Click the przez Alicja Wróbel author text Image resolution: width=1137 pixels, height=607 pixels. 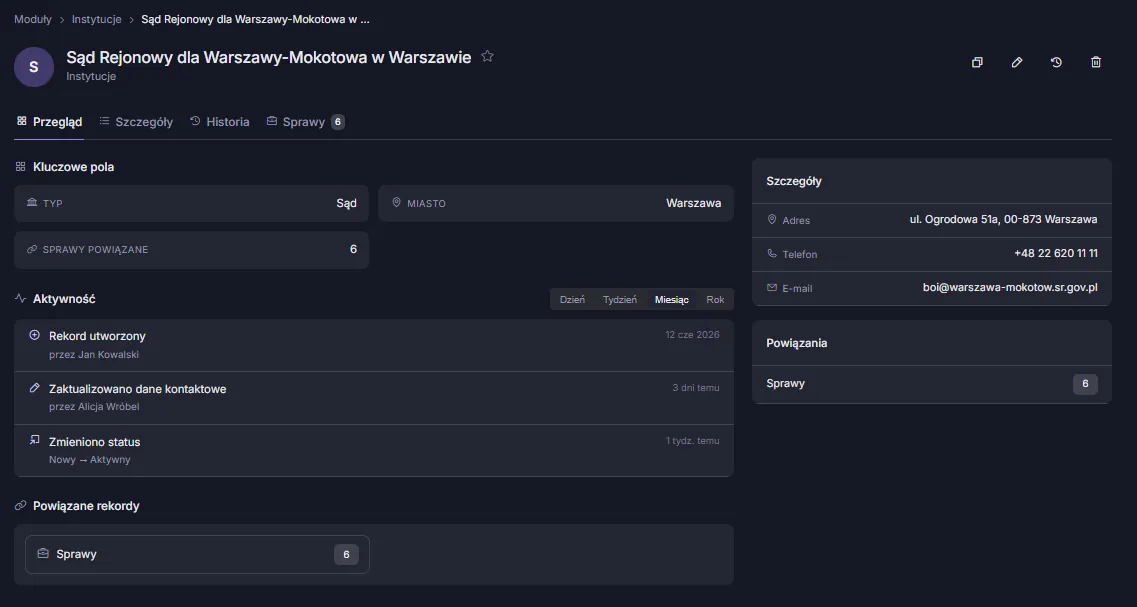(94, 407)
